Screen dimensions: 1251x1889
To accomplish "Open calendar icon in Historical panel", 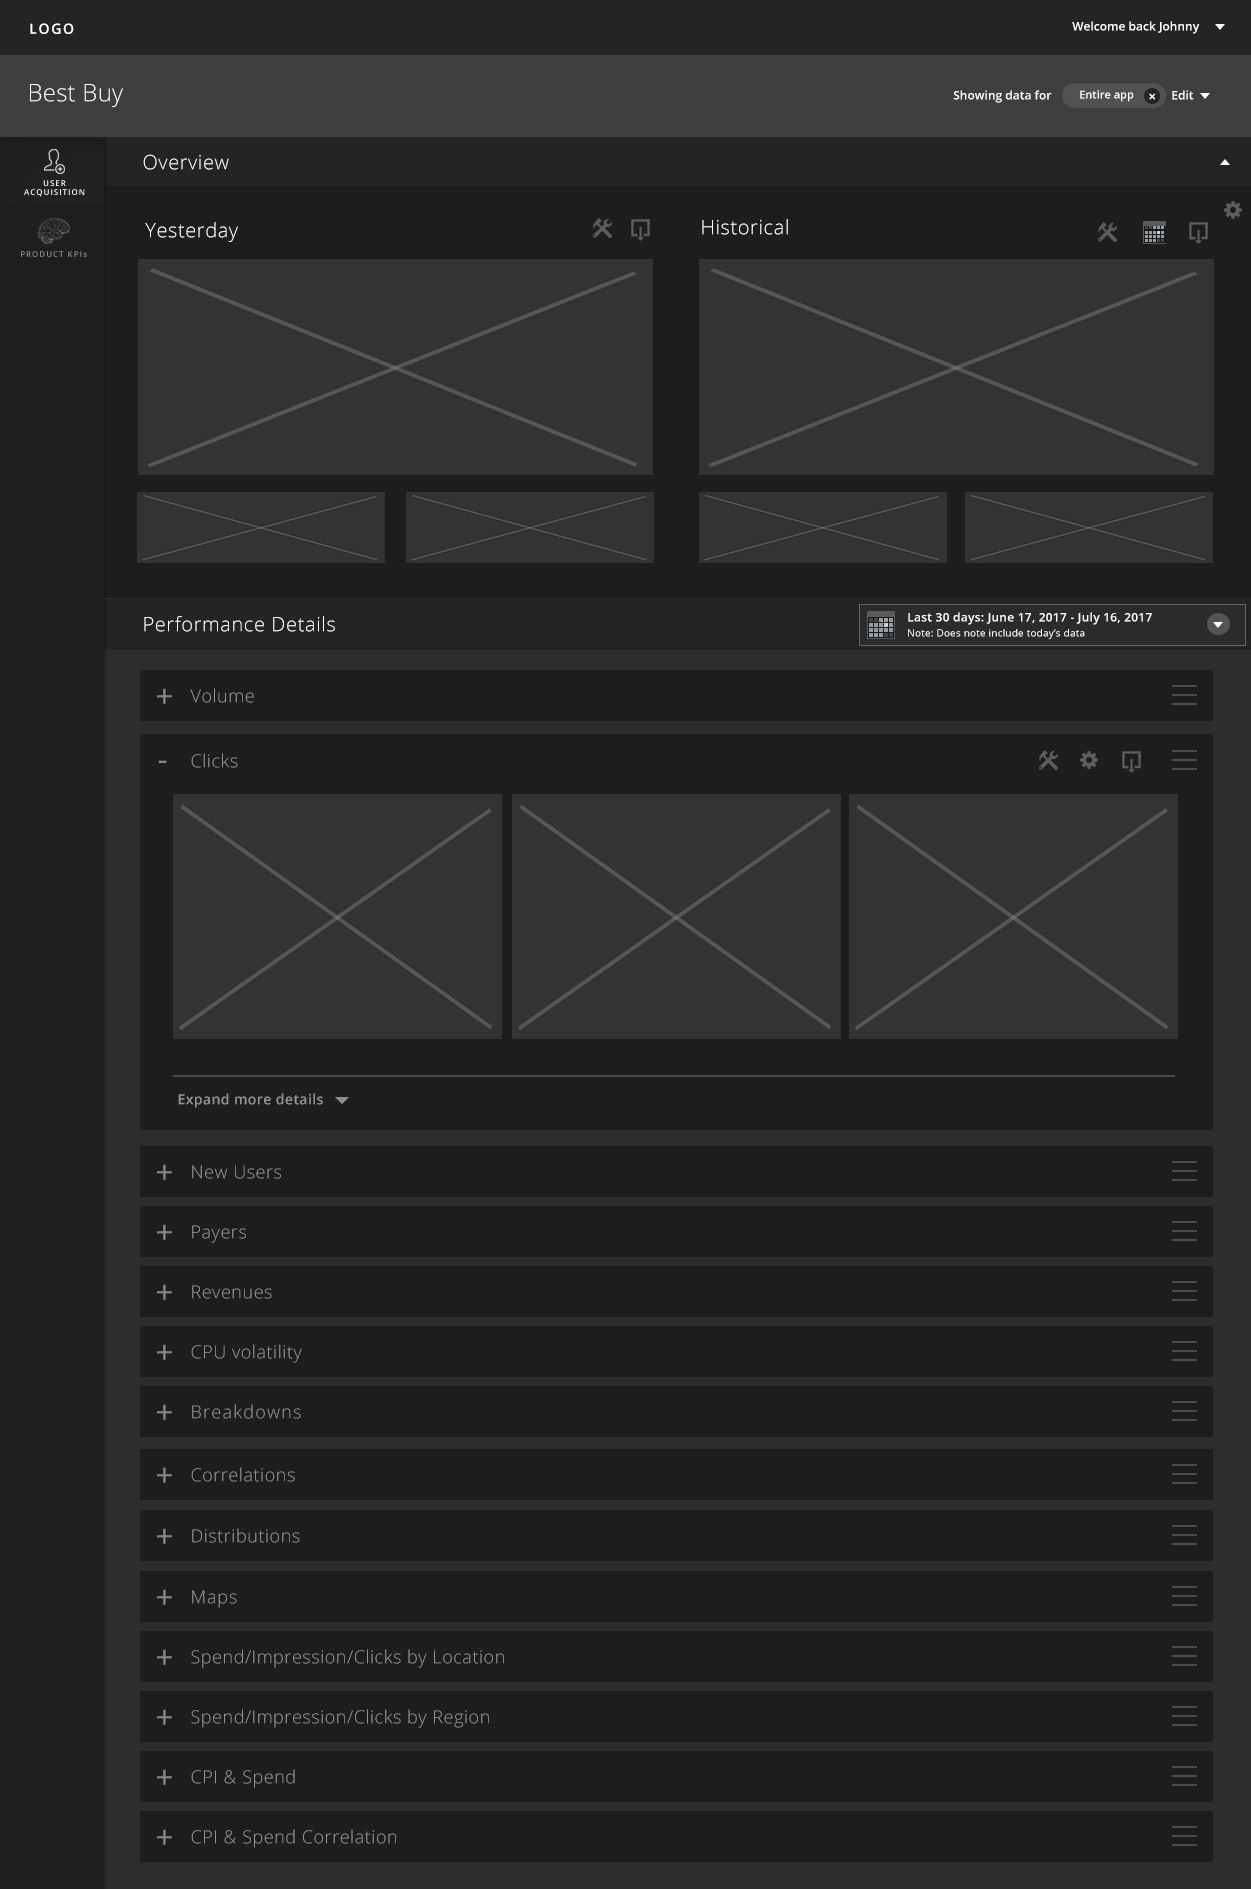I will 1154,233.
